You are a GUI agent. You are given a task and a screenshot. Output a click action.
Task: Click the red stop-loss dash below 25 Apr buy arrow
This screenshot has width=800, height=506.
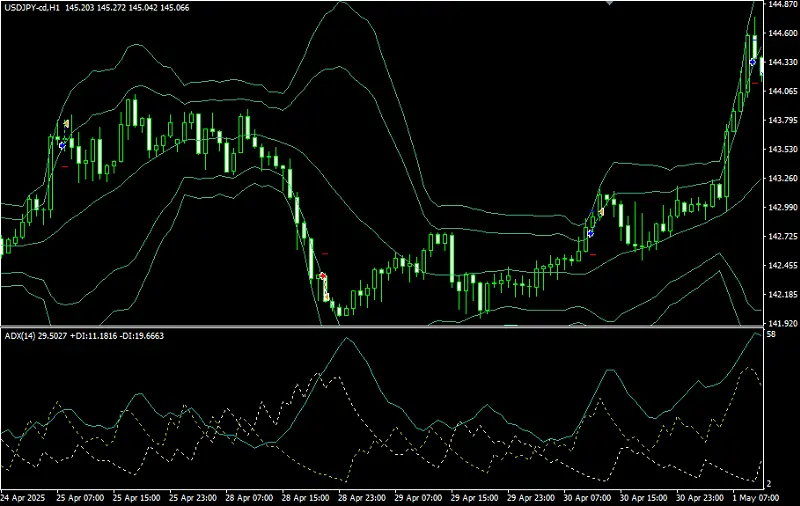coord(64,167)
